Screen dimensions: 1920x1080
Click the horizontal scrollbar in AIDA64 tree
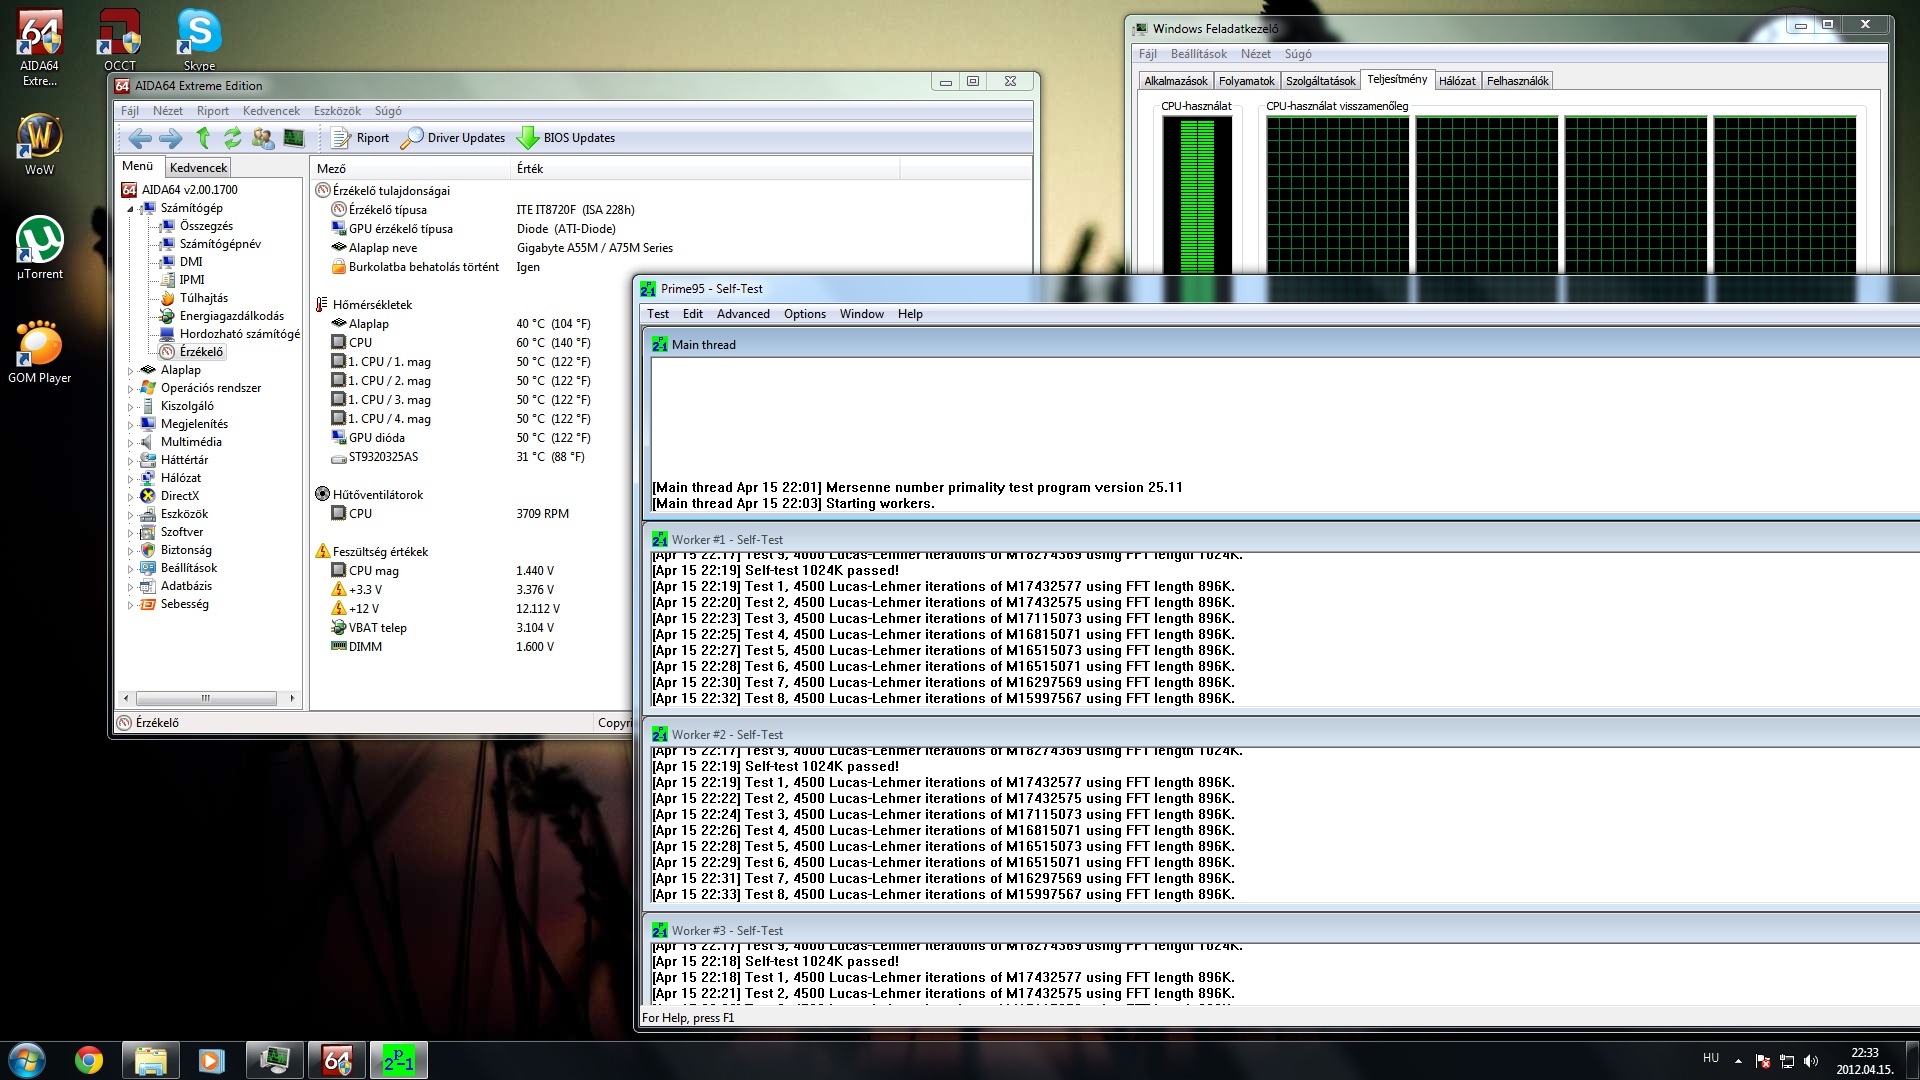pos(206,698)
